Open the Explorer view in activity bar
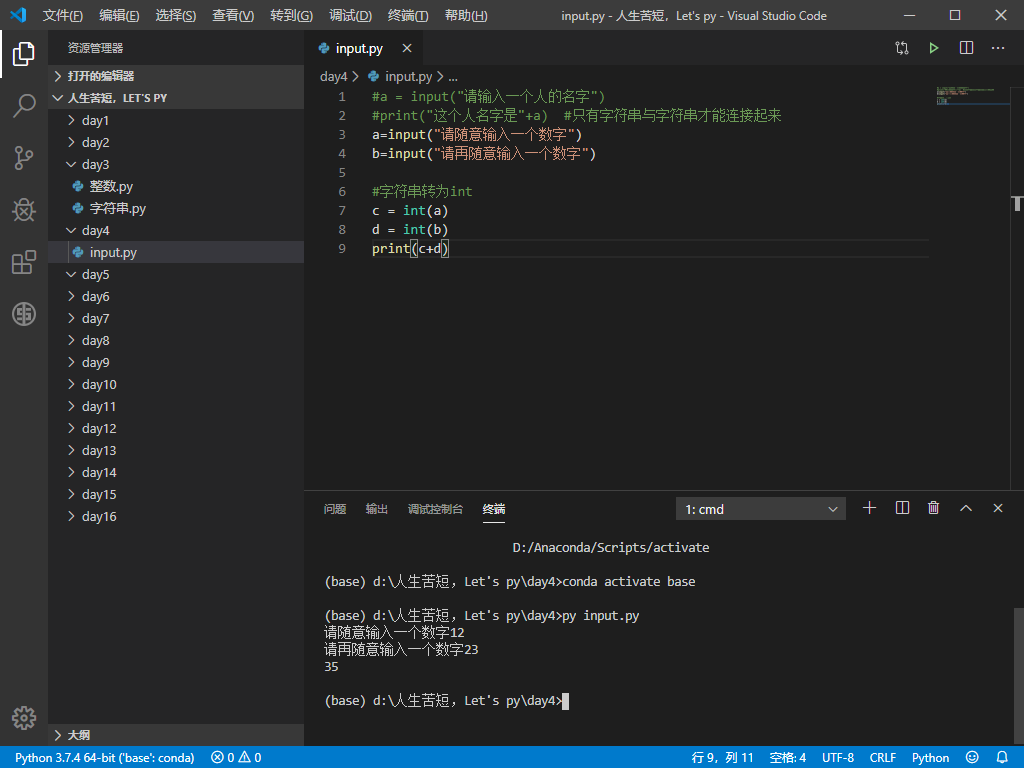 24,54
